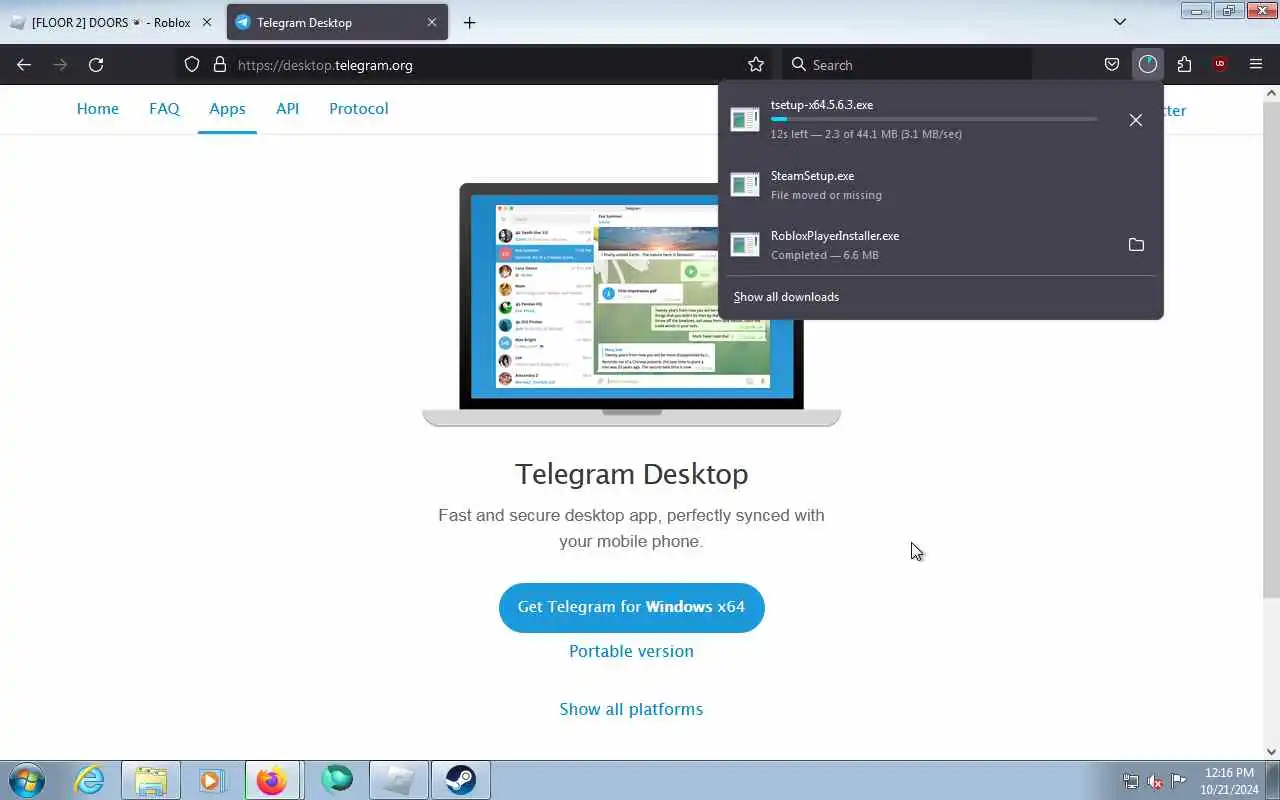Go back with the browser back arrow
The height and width of the screenshot is (800, 1280).
(x=24, y=65)
